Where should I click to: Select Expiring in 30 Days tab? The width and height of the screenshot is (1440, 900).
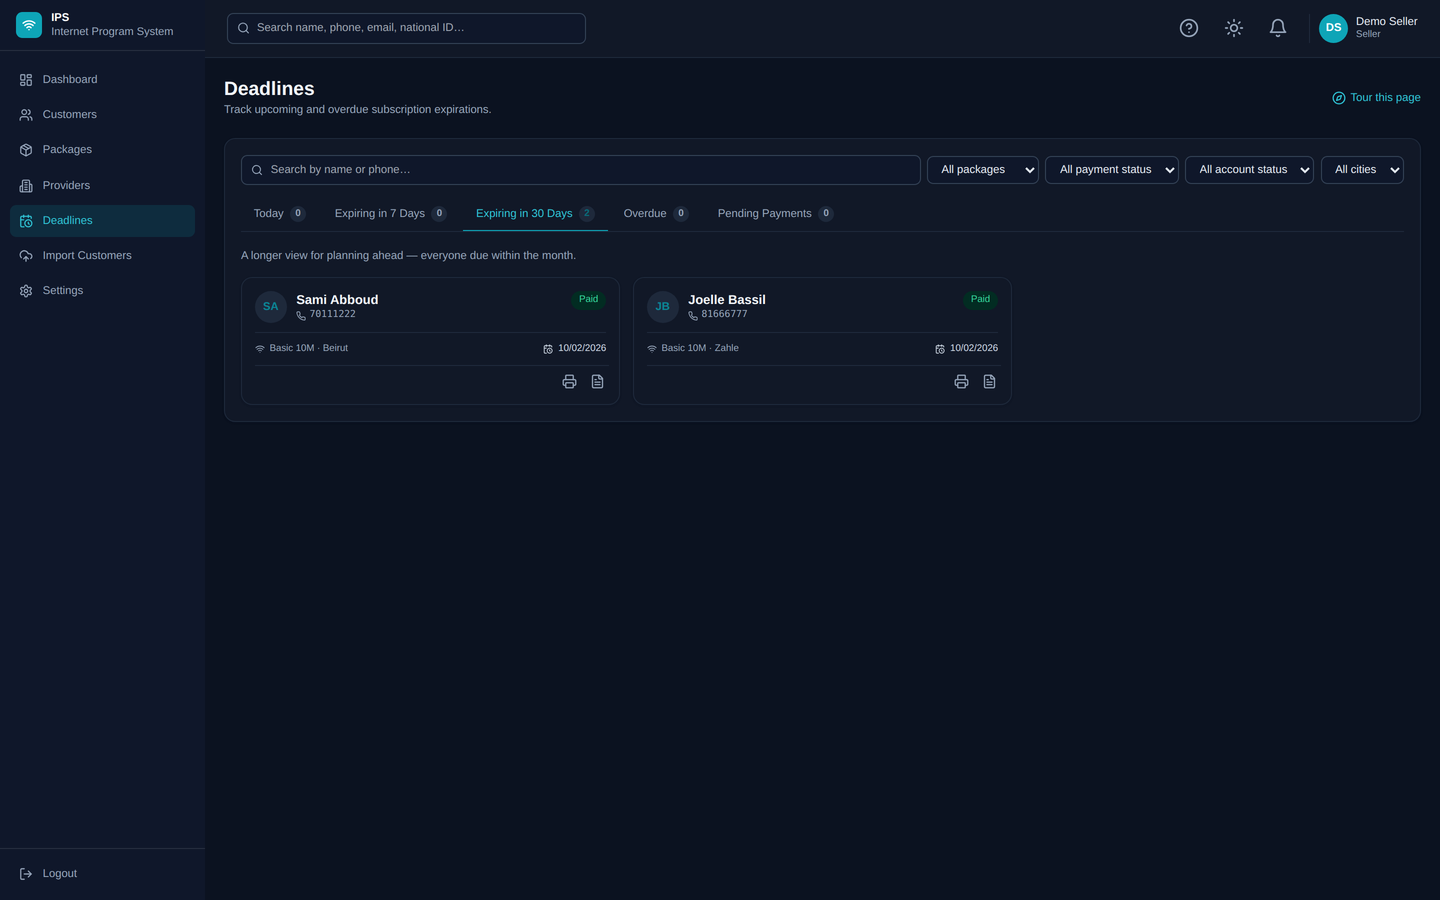pos(535,214)
